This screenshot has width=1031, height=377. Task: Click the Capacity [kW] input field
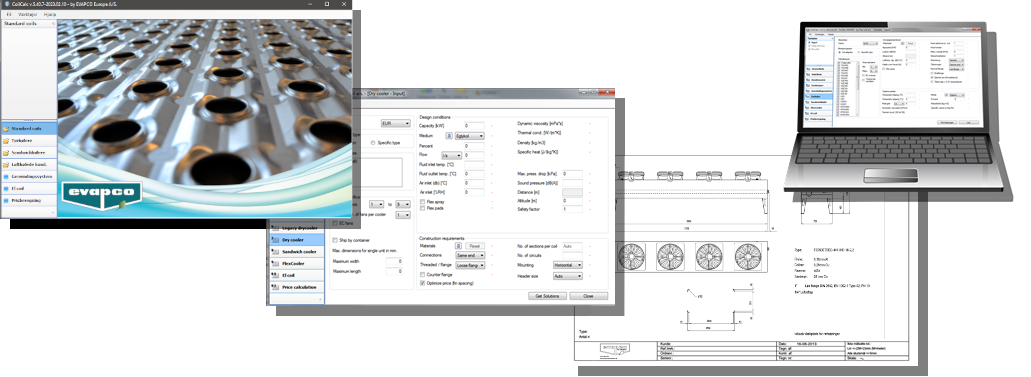point(473,125)
